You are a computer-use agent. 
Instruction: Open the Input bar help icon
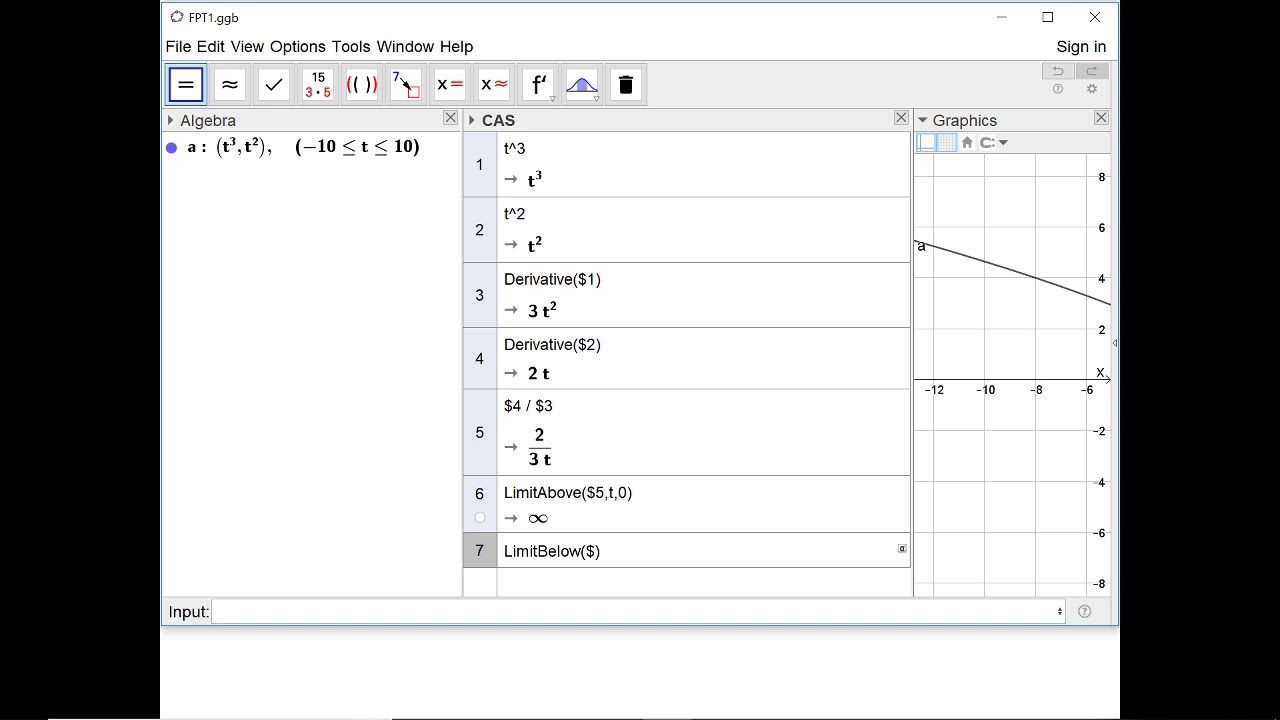pos(1085,612)
